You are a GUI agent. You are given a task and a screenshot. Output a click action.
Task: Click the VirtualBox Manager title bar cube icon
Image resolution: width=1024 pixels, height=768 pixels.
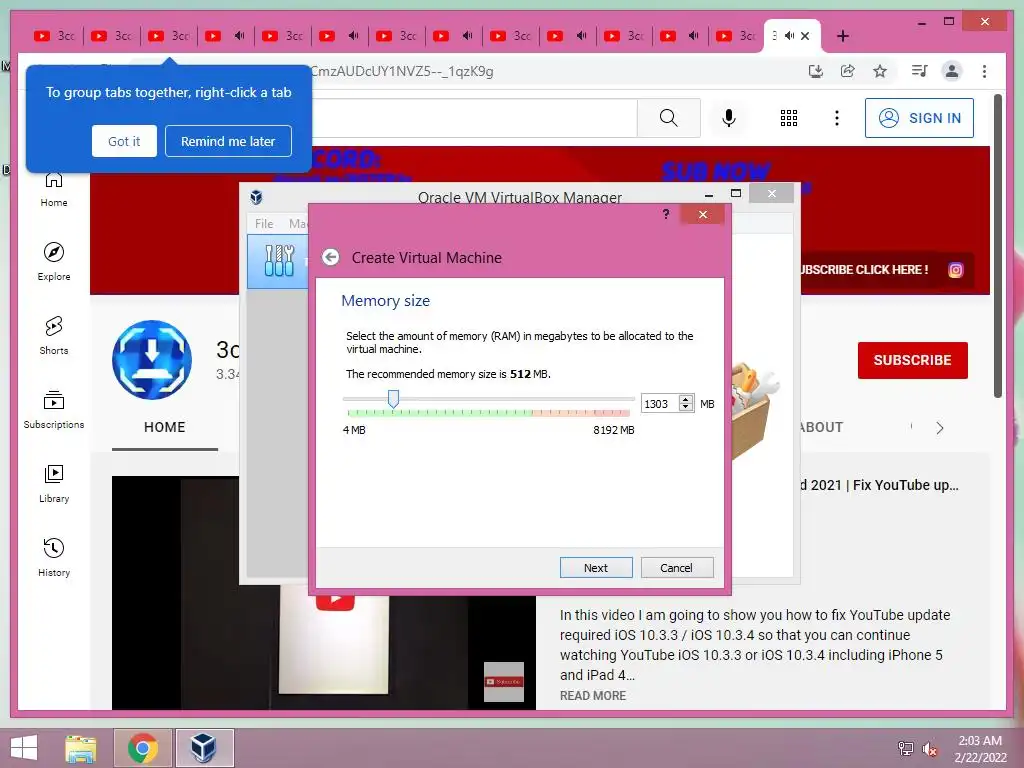[257, 197]
